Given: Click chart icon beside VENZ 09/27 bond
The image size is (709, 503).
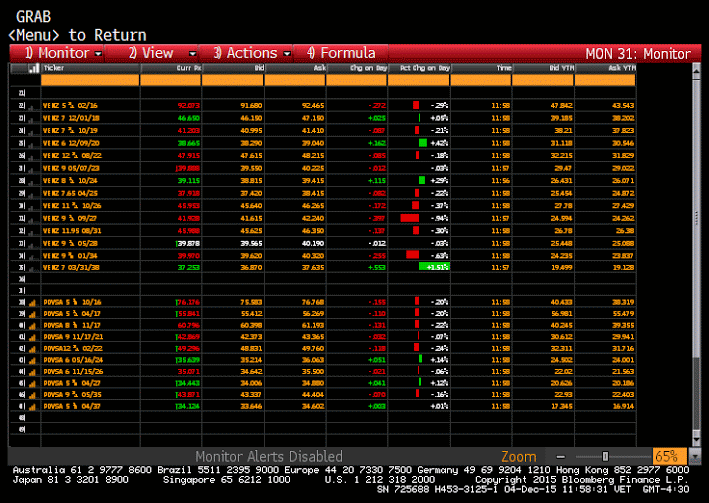Looking at the screenshot, I should (x=32, y=220).
